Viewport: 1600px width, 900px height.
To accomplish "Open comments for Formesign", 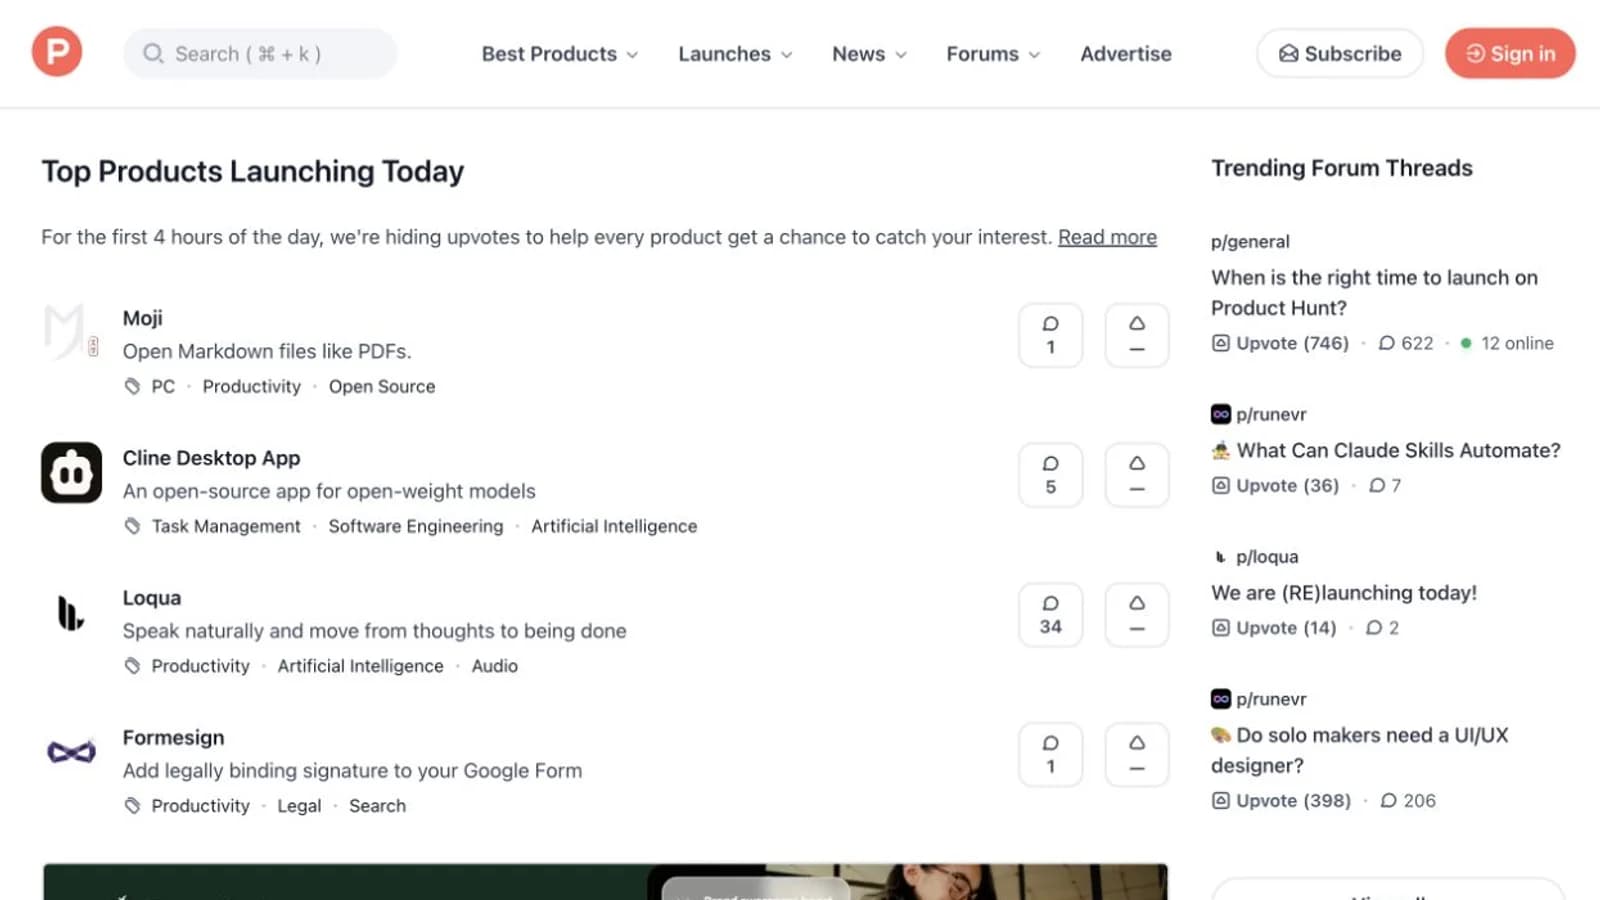I will pyautogui.click(x=1050, y=755).
